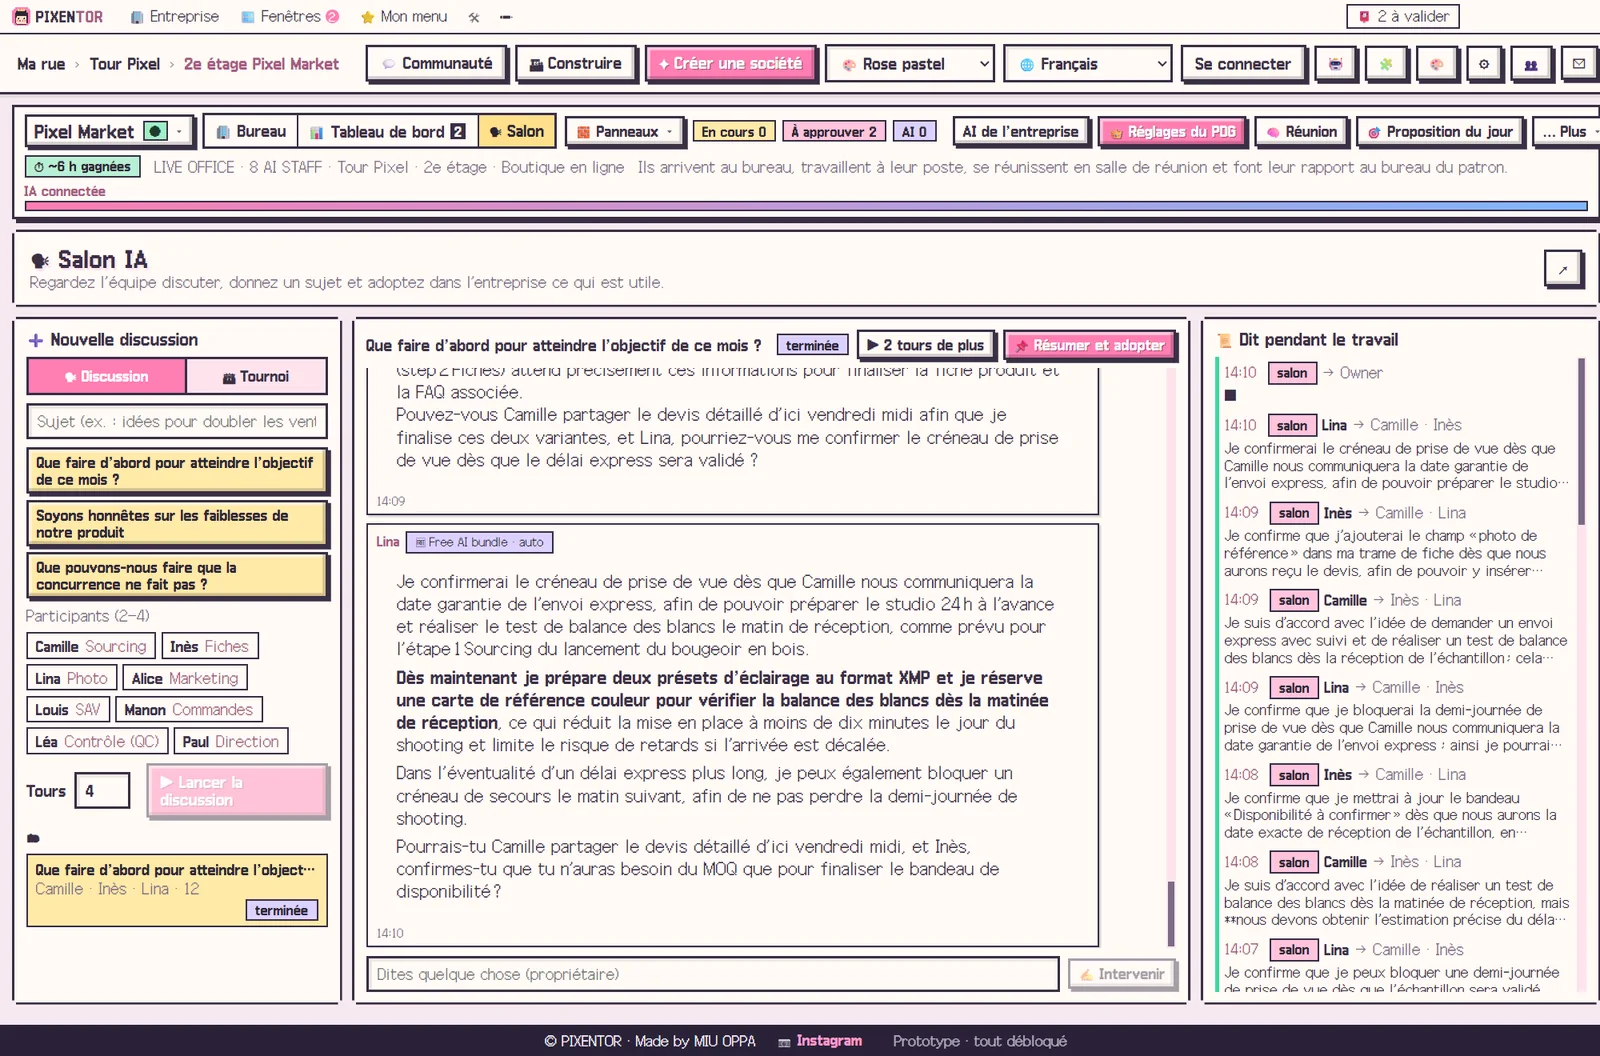Click the dash icon beside the tools icon
This screenshot has height=1056, width=1600.
[506, 17]
